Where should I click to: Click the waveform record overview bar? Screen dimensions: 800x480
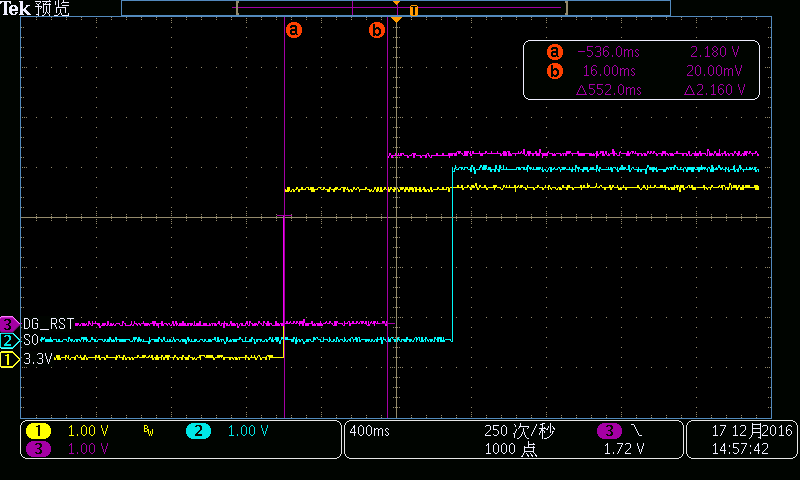point(396,8)
